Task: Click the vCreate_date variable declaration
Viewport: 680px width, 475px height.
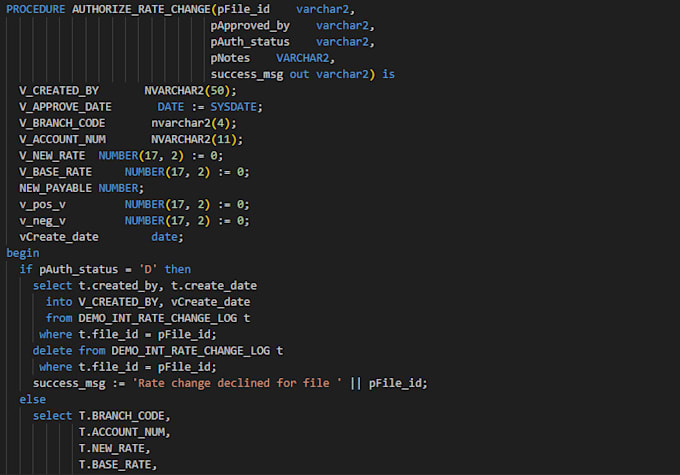Action: coord(101,237)
